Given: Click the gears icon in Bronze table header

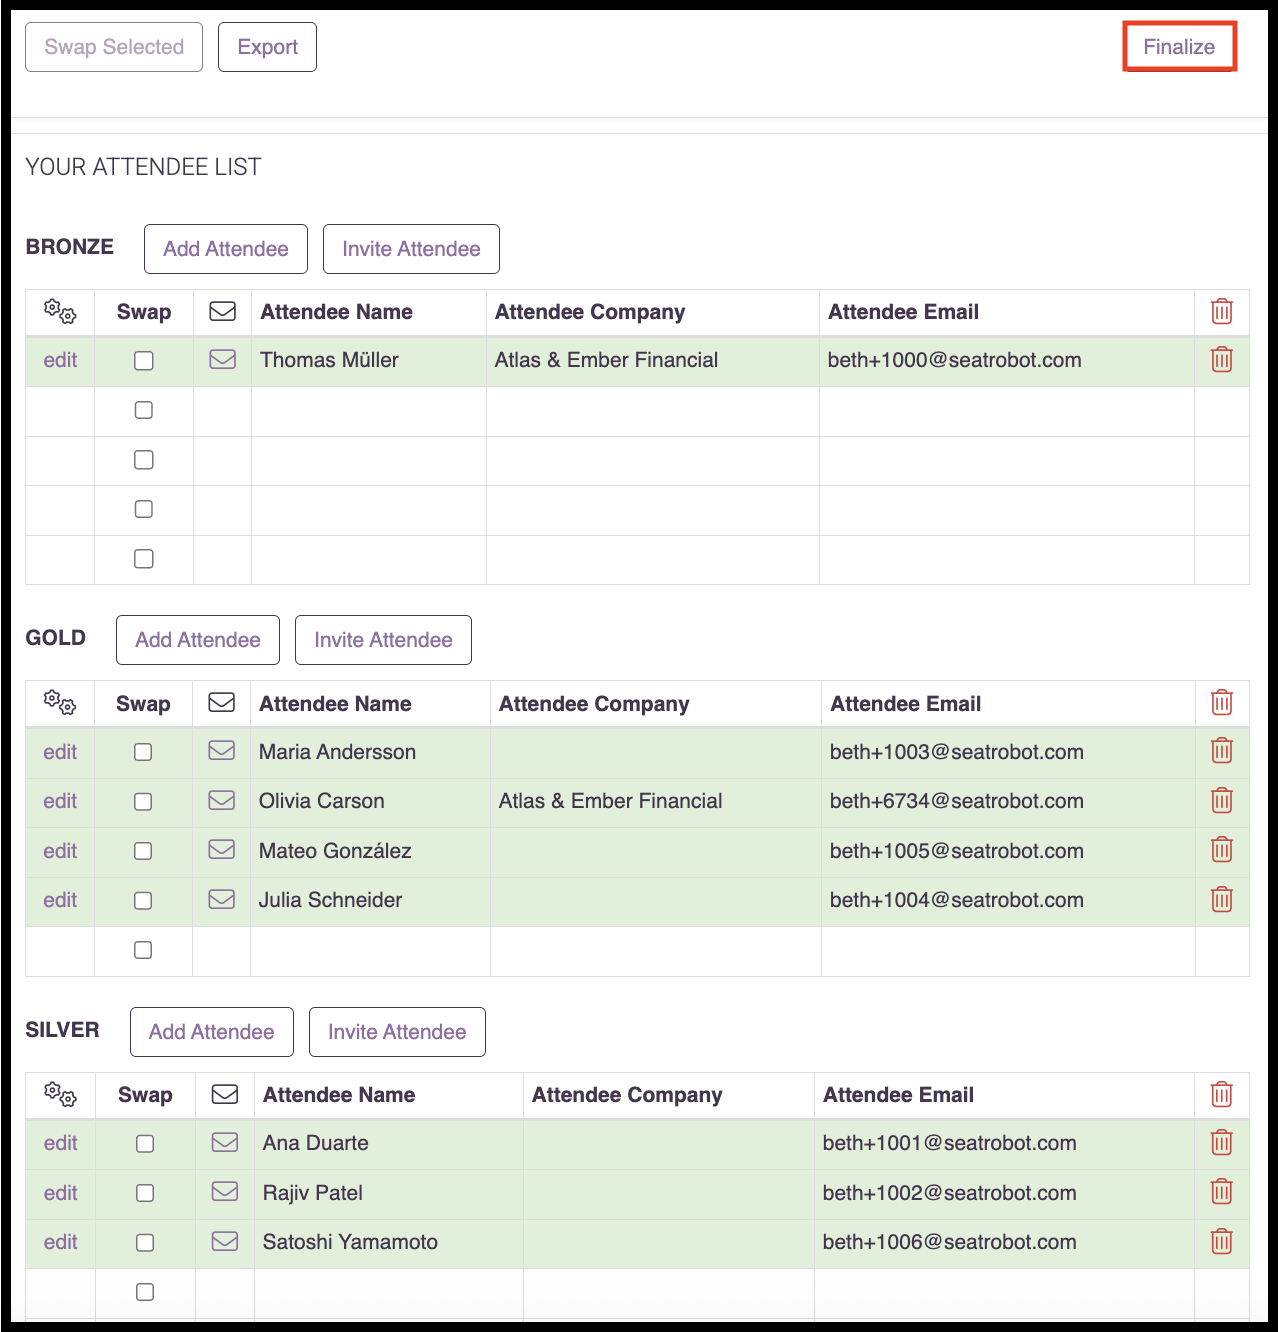Looking at the screenshot, I should click(x=60, y=312).
